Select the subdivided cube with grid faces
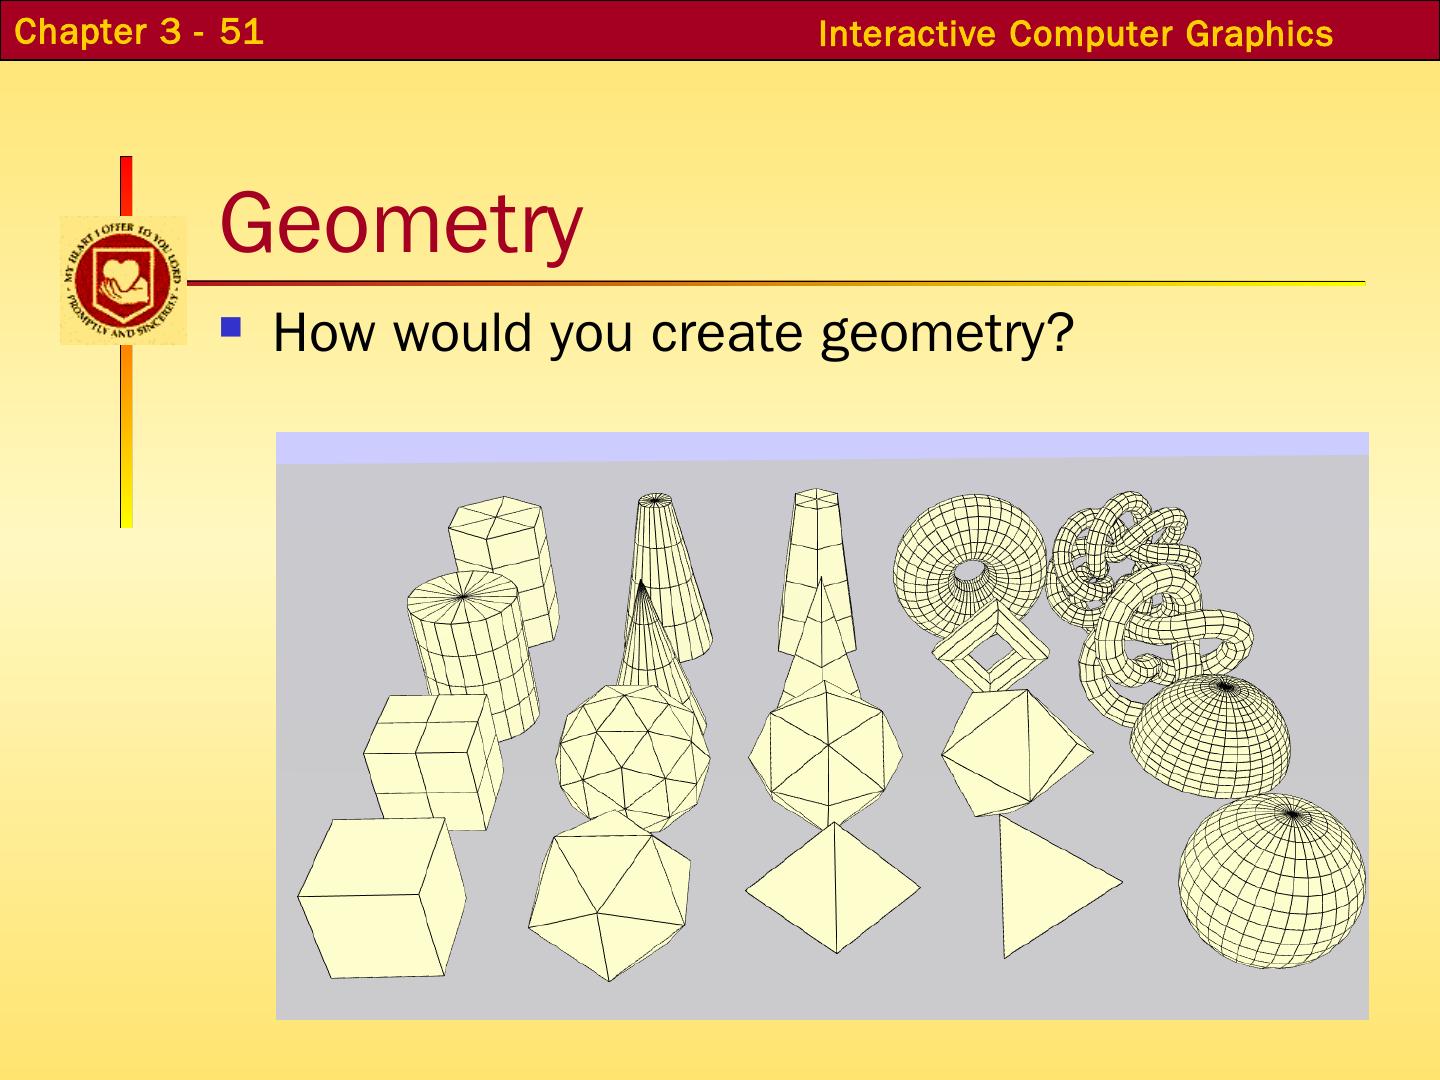 431,757
